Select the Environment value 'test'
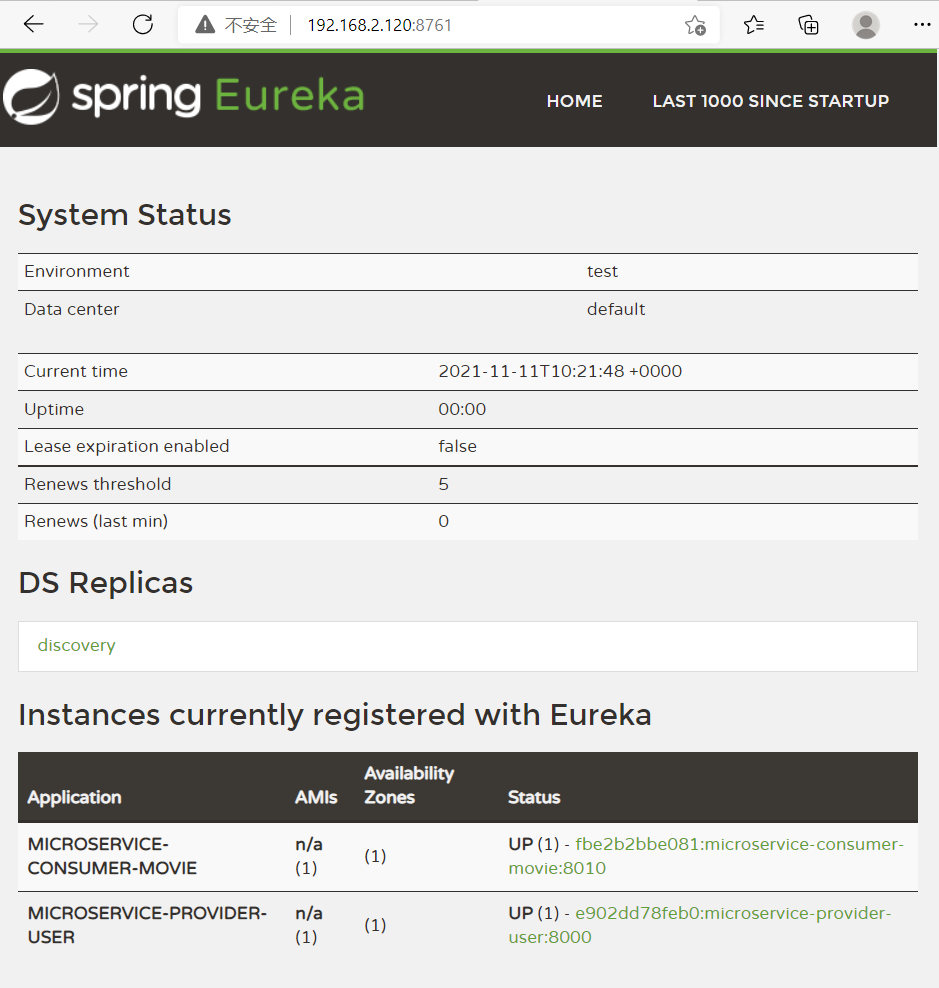The width and height of the screenshot is (939, 988). pyautogui.click(x=602, y=272)
